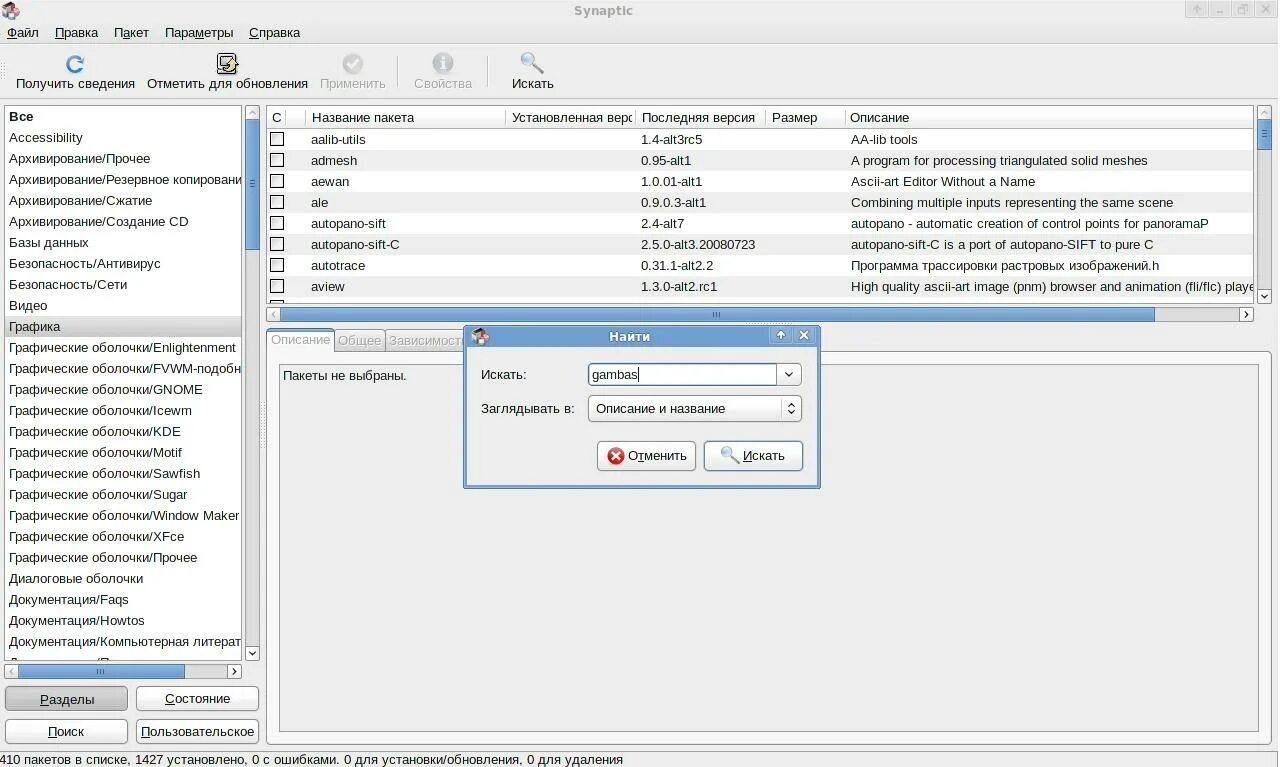1280x767 pixels.
Task: Click the Reload package information icon
Action: 75,64
